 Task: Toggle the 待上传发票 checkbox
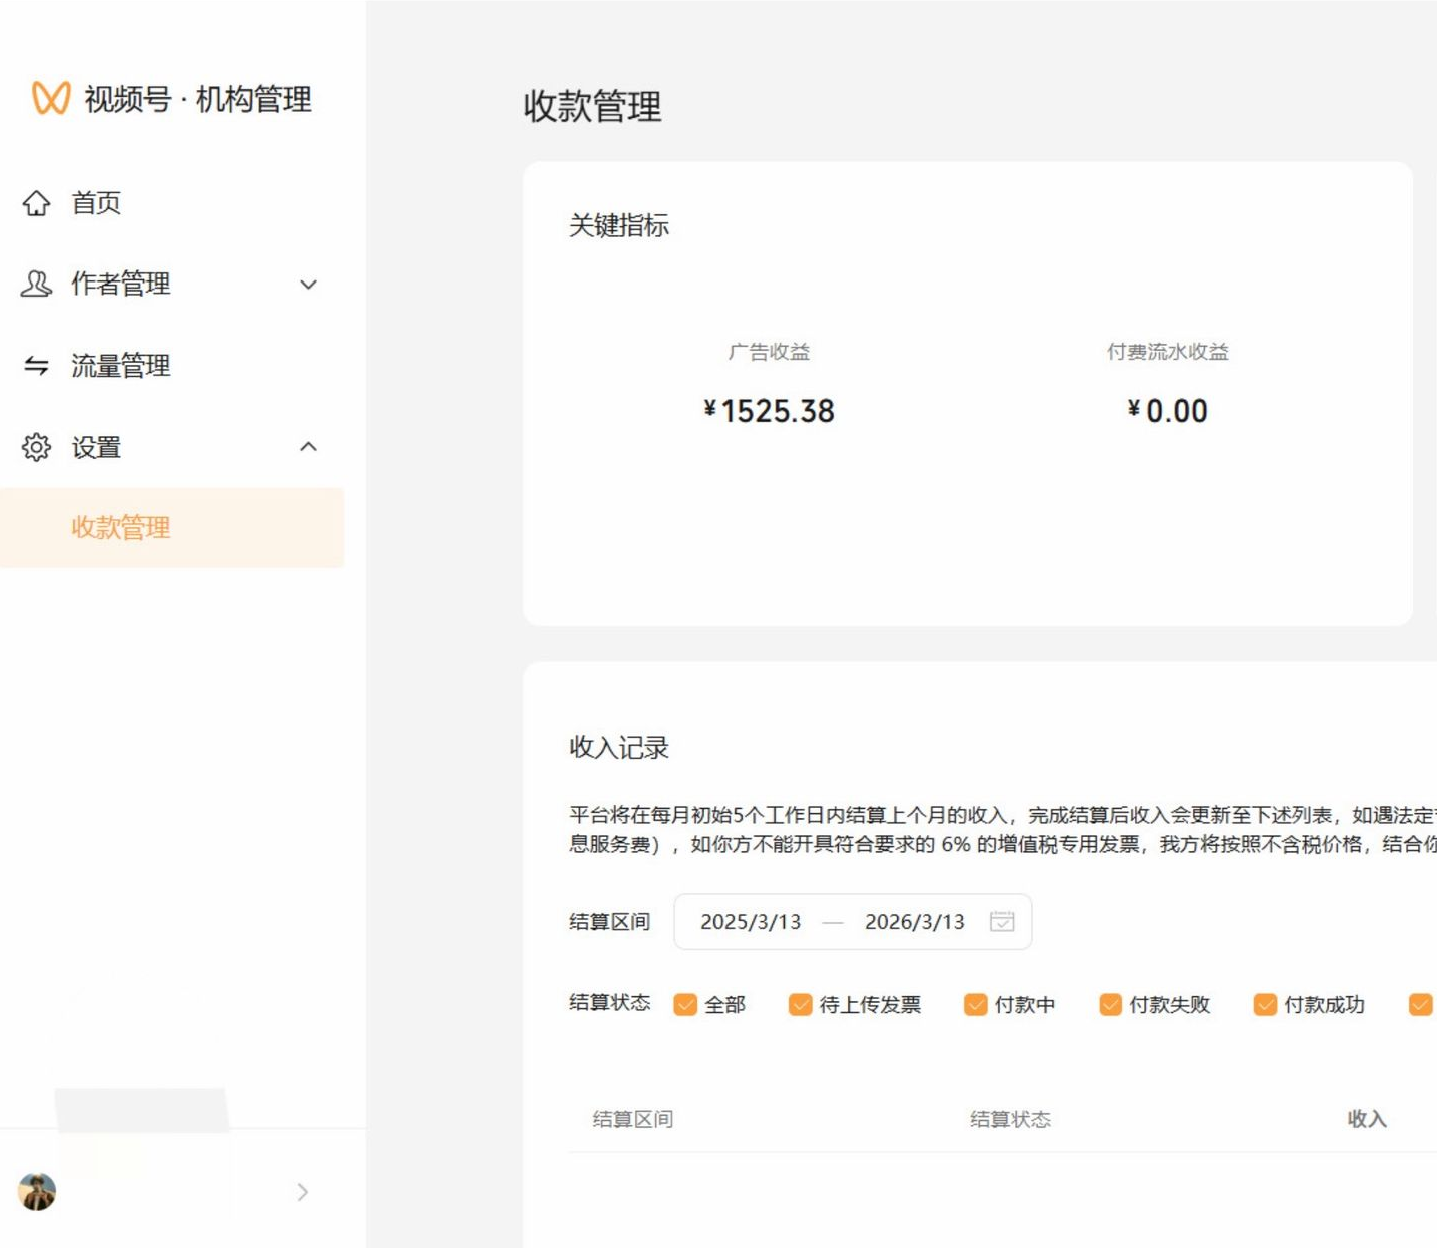click(800, 1004)
